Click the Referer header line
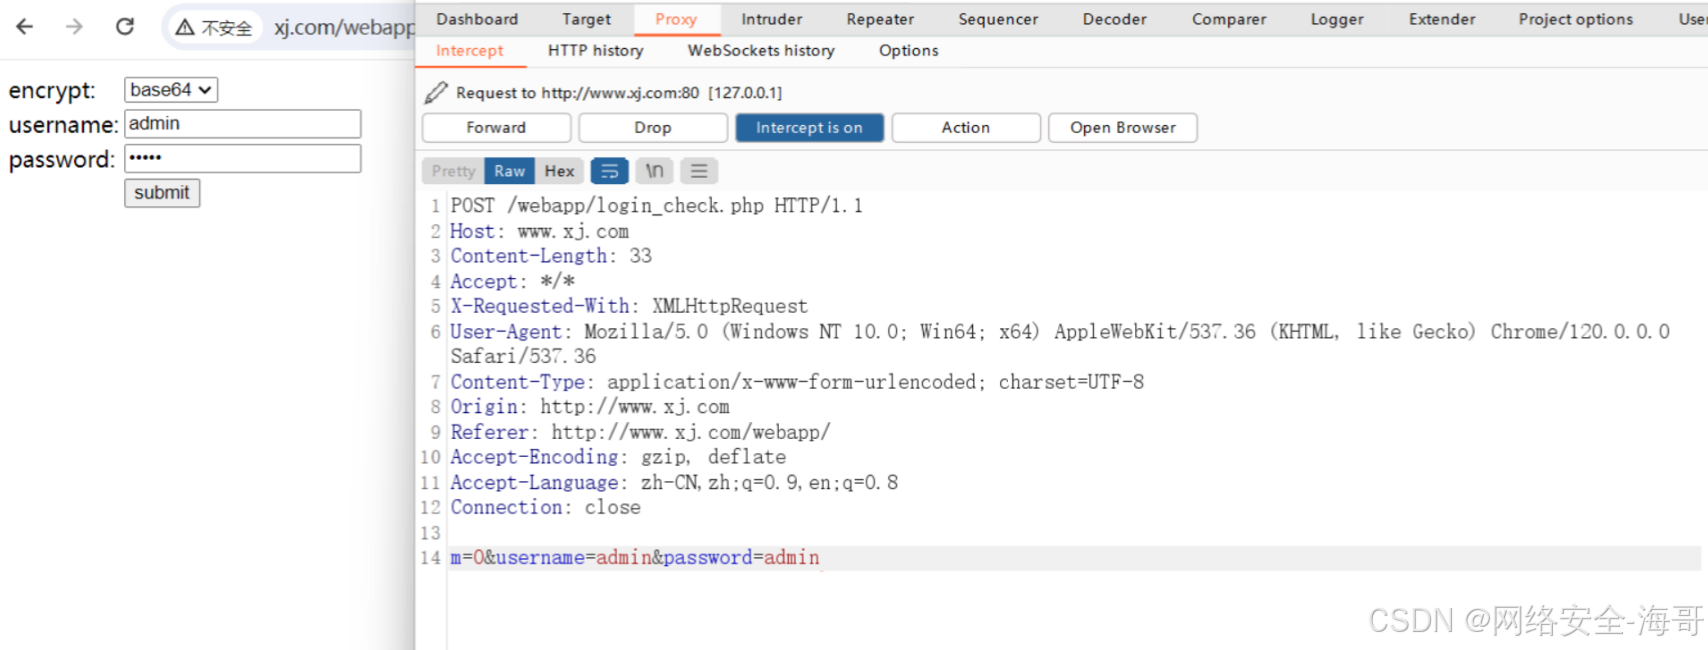Screen dimensions: 1708x650 click(640, 432)
